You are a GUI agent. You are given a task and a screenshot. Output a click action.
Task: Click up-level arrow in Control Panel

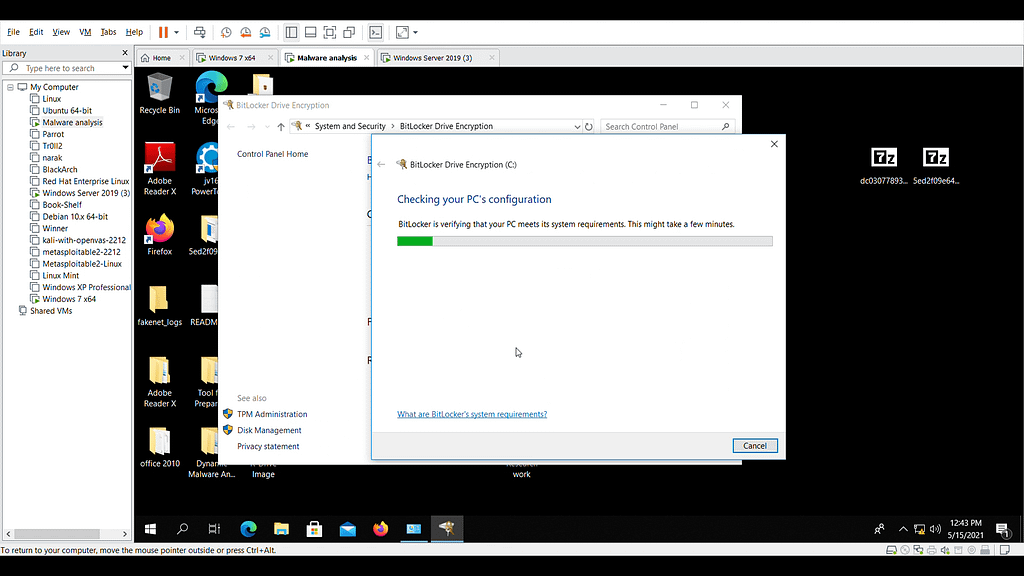(x=281, y=127)
